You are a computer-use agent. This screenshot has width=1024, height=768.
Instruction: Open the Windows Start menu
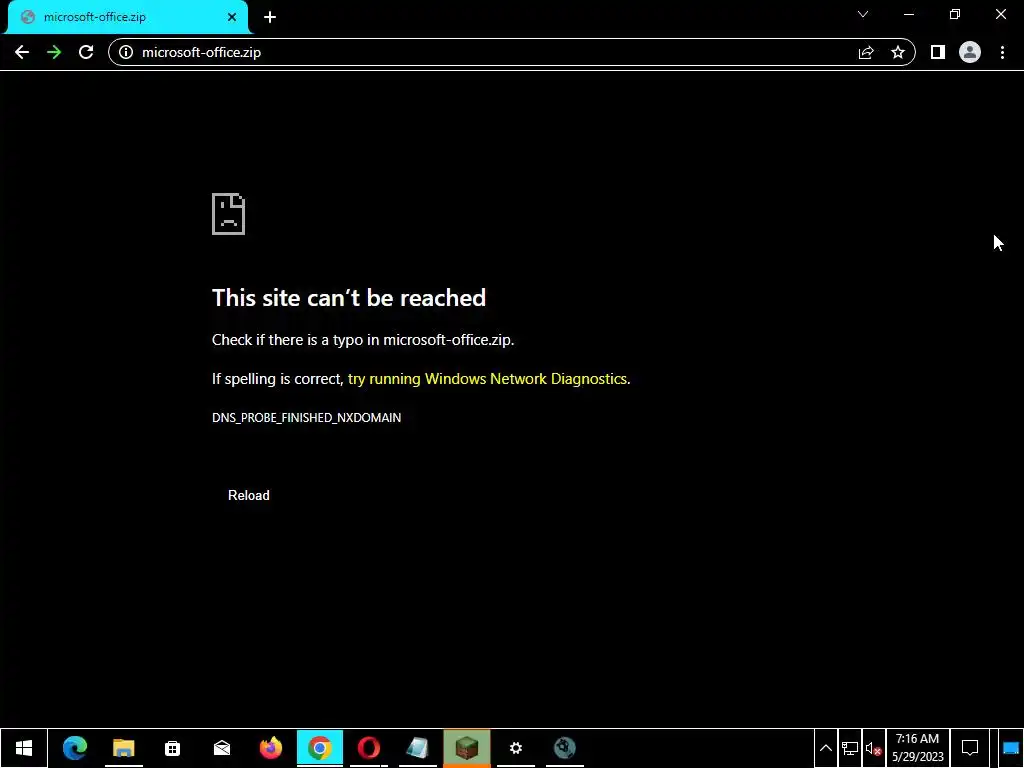[x=24, y=748]
